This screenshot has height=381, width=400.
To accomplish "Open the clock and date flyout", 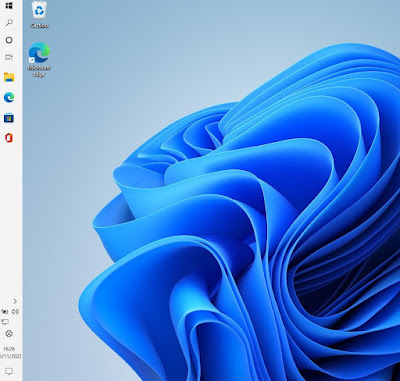I will point(10,352).
